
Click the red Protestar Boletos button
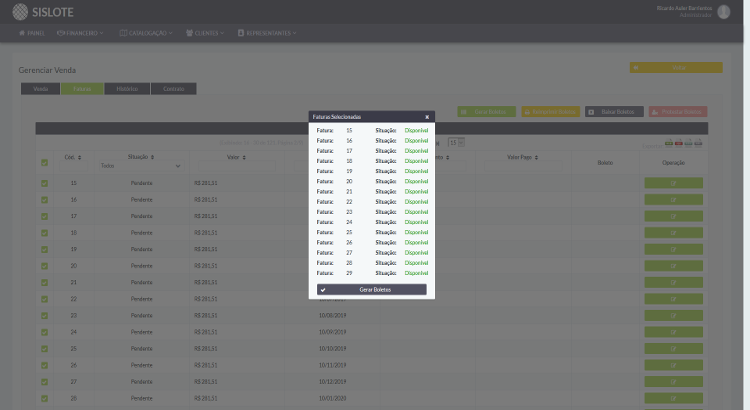pos(678,111)
